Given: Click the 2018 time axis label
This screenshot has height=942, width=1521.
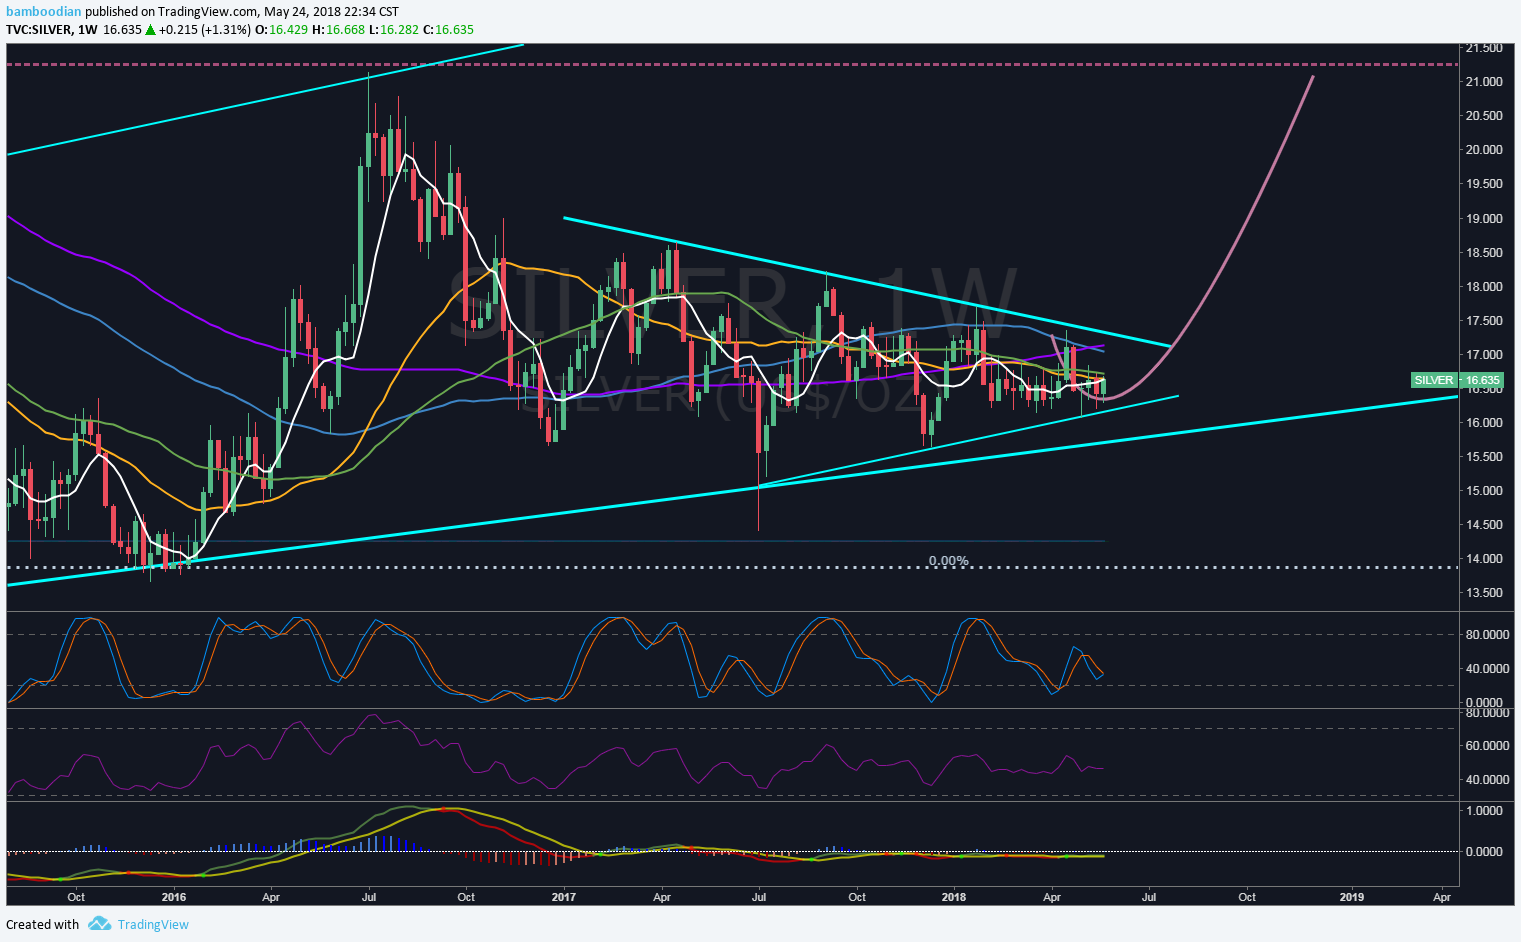Looking at the screenshot, I should tap(954, 897).
